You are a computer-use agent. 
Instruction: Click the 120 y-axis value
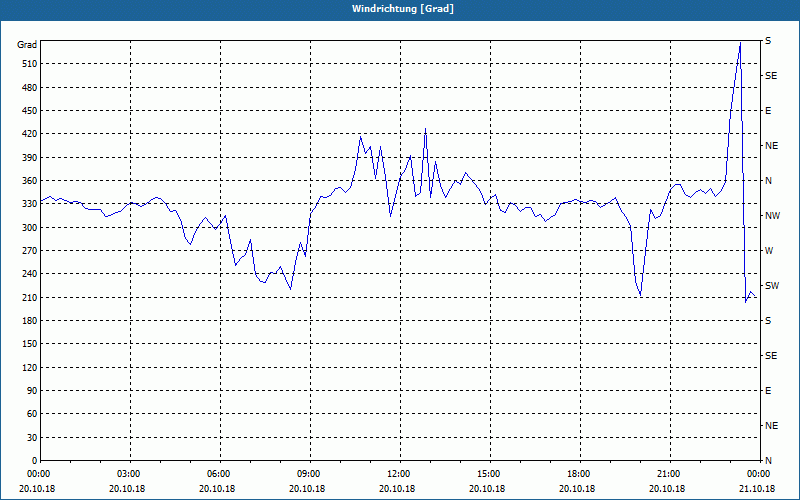click(x=30, y=367)
